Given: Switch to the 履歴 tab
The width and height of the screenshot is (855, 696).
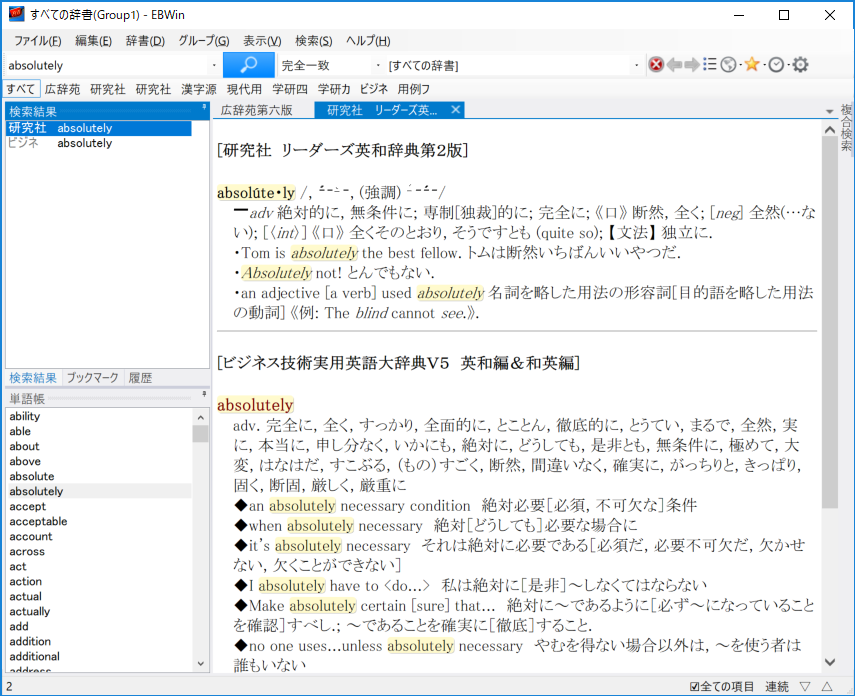Looking at the screenshot, I should (140, 378).
